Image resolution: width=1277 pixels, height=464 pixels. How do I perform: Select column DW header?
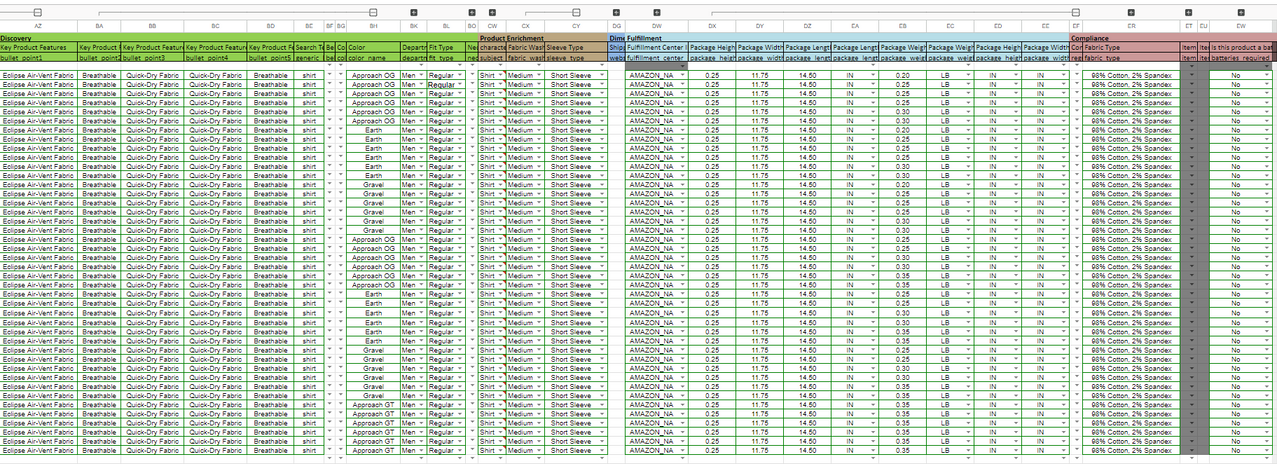(x=656, y=26)
